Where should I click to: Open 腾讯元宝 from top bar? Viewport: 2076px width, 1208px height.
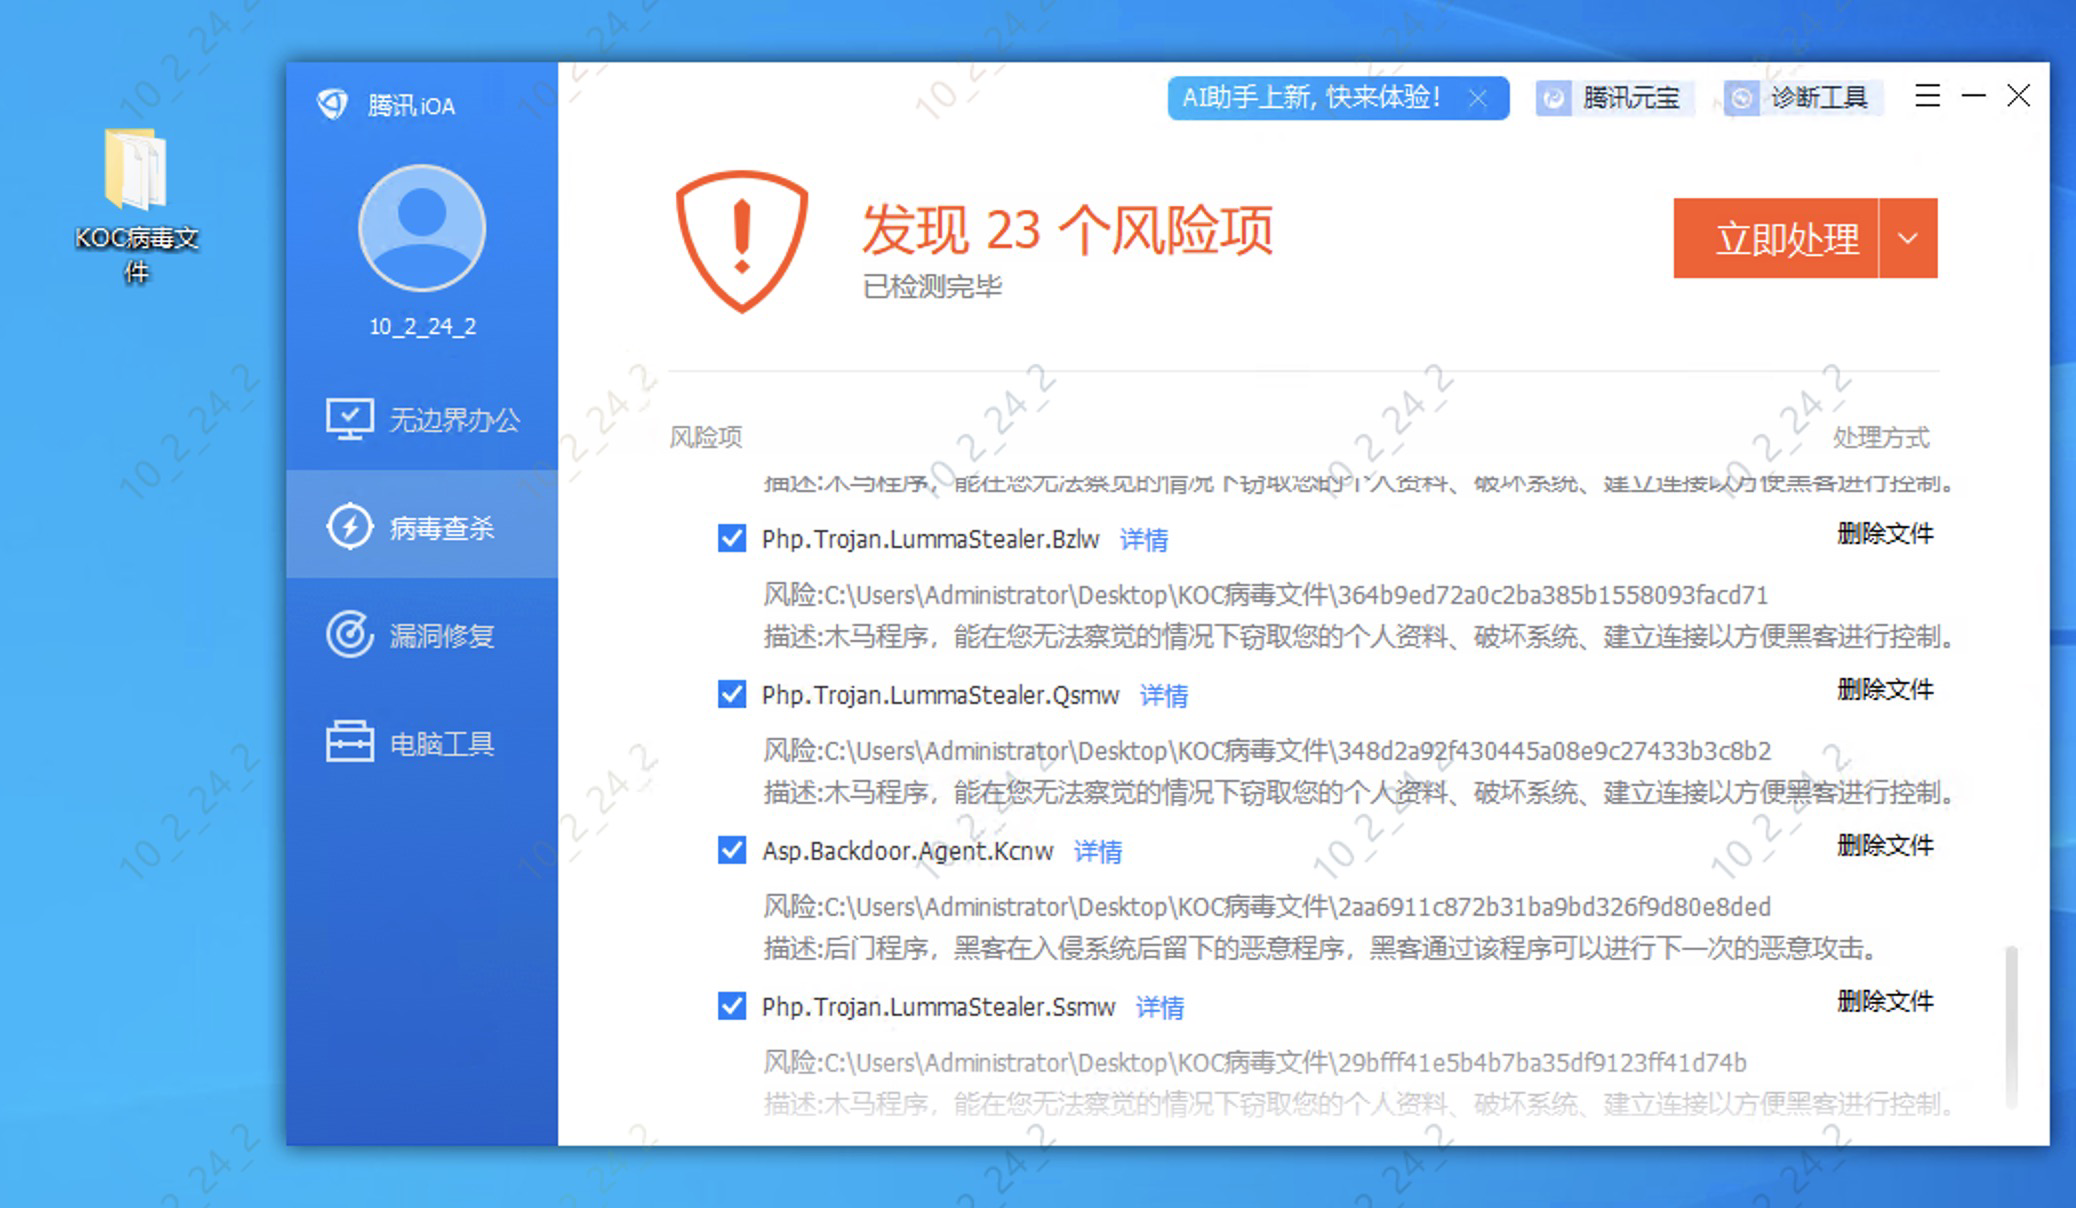point(1613,98)
